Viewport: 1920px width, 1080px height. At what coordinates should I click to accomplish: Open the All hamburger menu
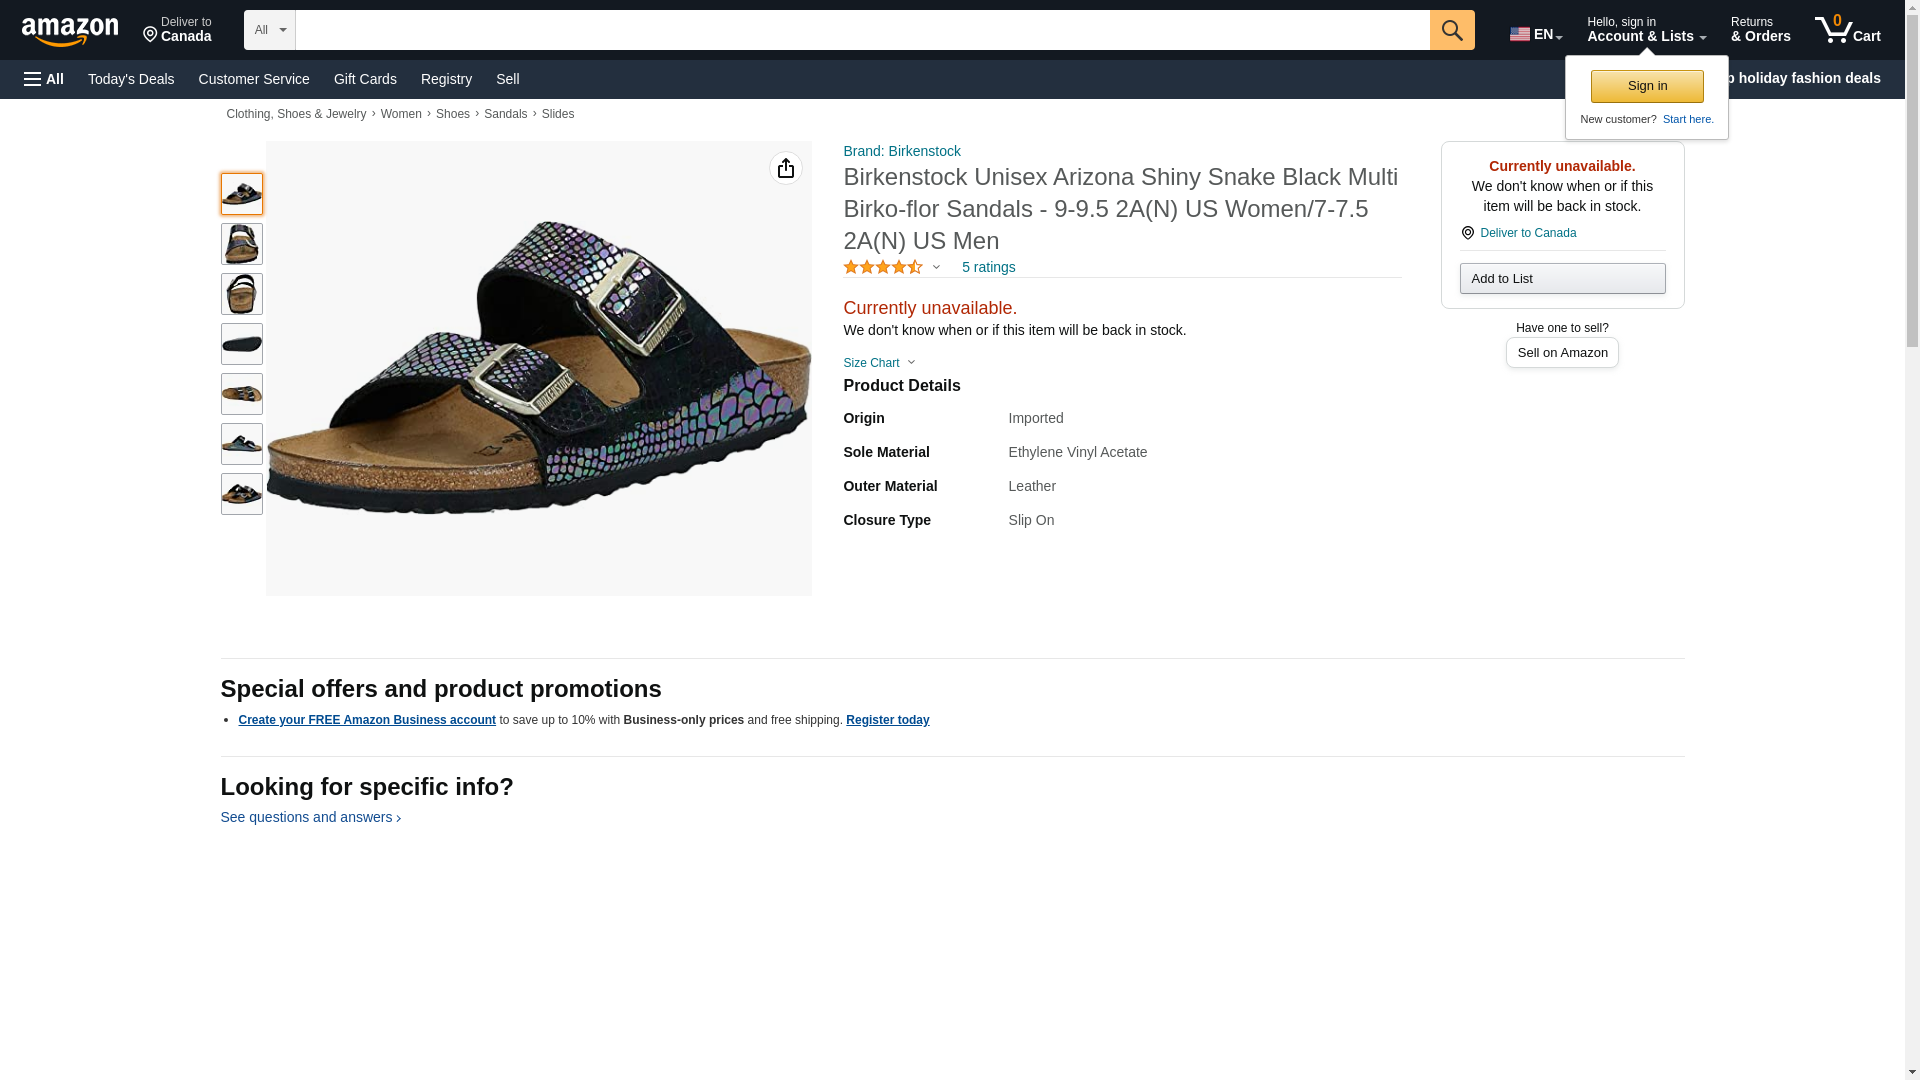pos(44,79)
